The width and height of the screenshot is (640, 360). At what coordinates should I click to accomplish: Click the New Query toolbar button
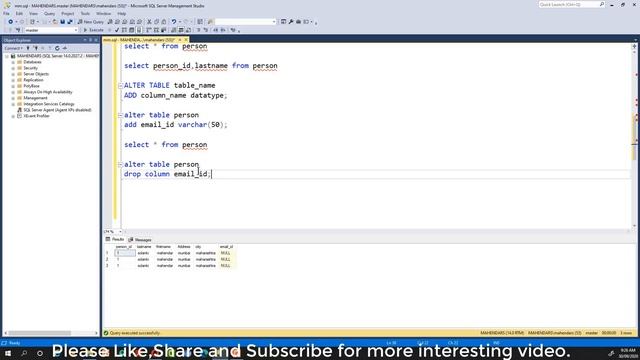(x=91, y=22)
